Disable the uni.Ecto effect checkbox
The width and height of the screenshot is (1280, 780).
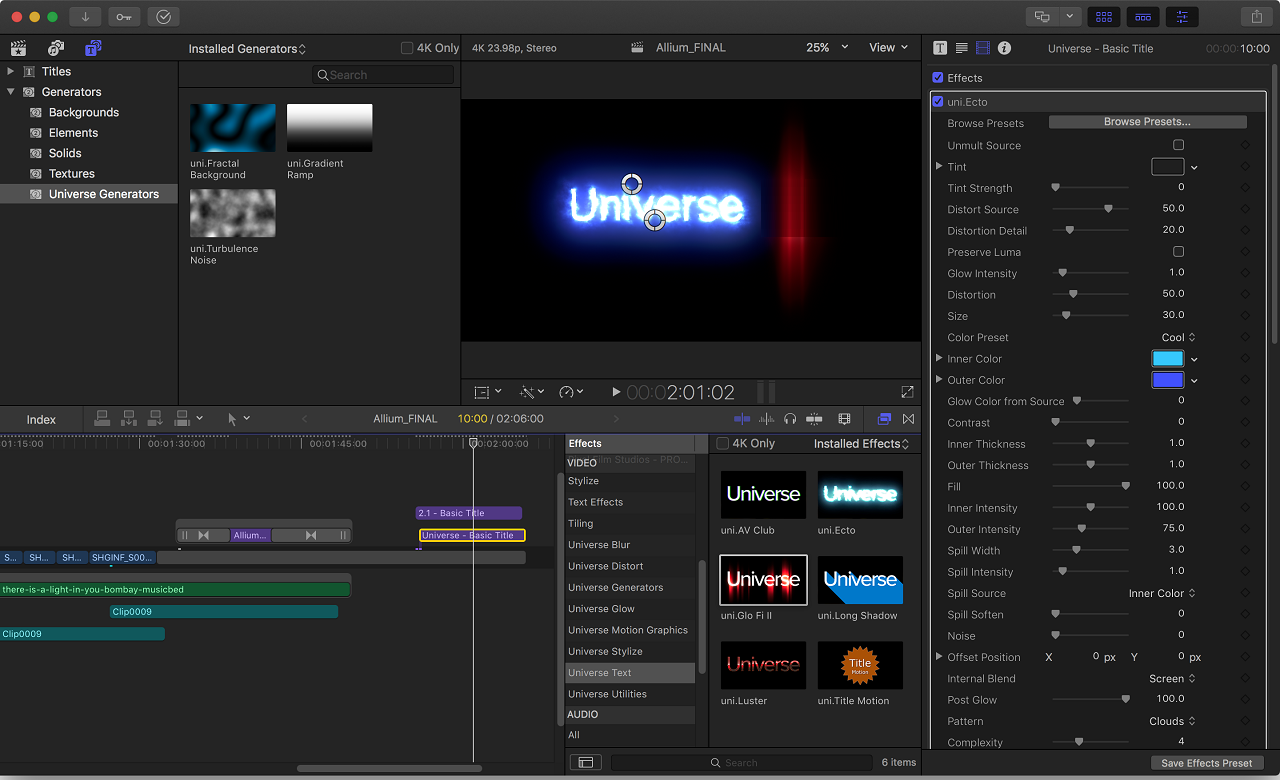coord(938,102)
